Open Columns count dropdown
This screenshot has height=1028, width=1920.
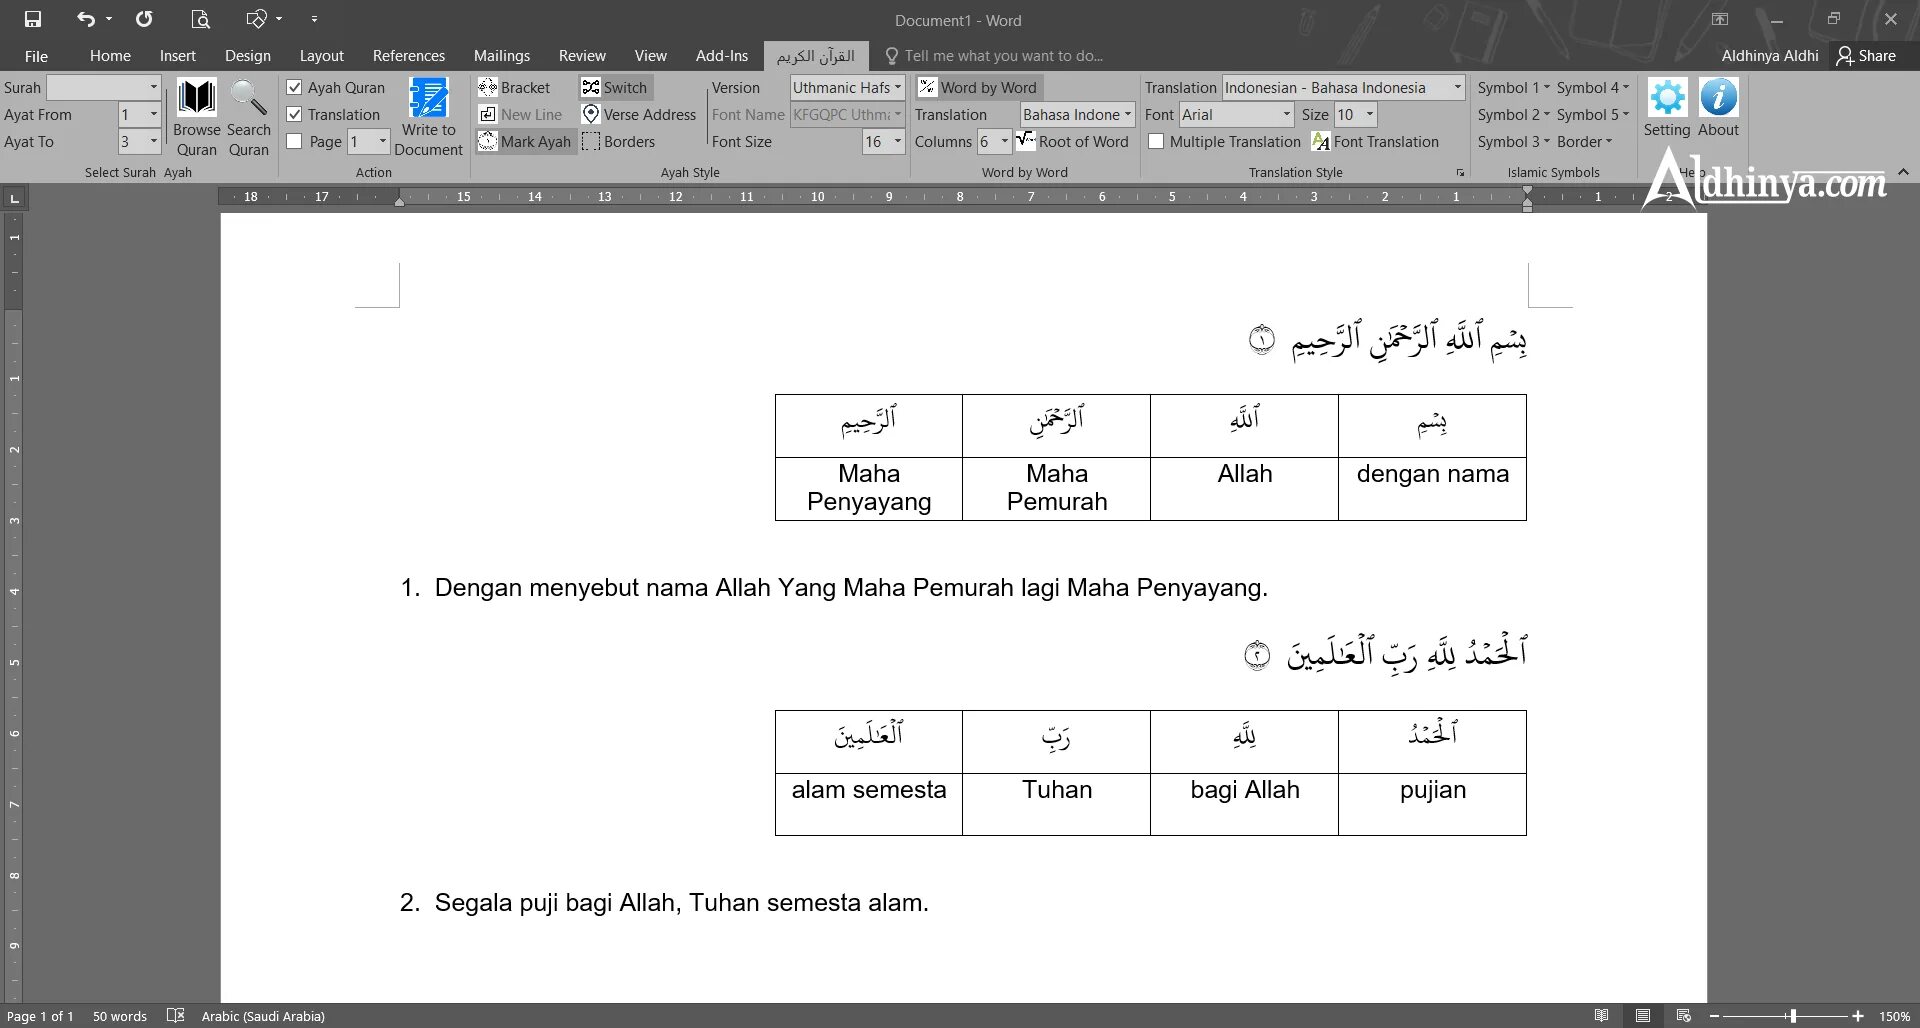point(1005,142)
